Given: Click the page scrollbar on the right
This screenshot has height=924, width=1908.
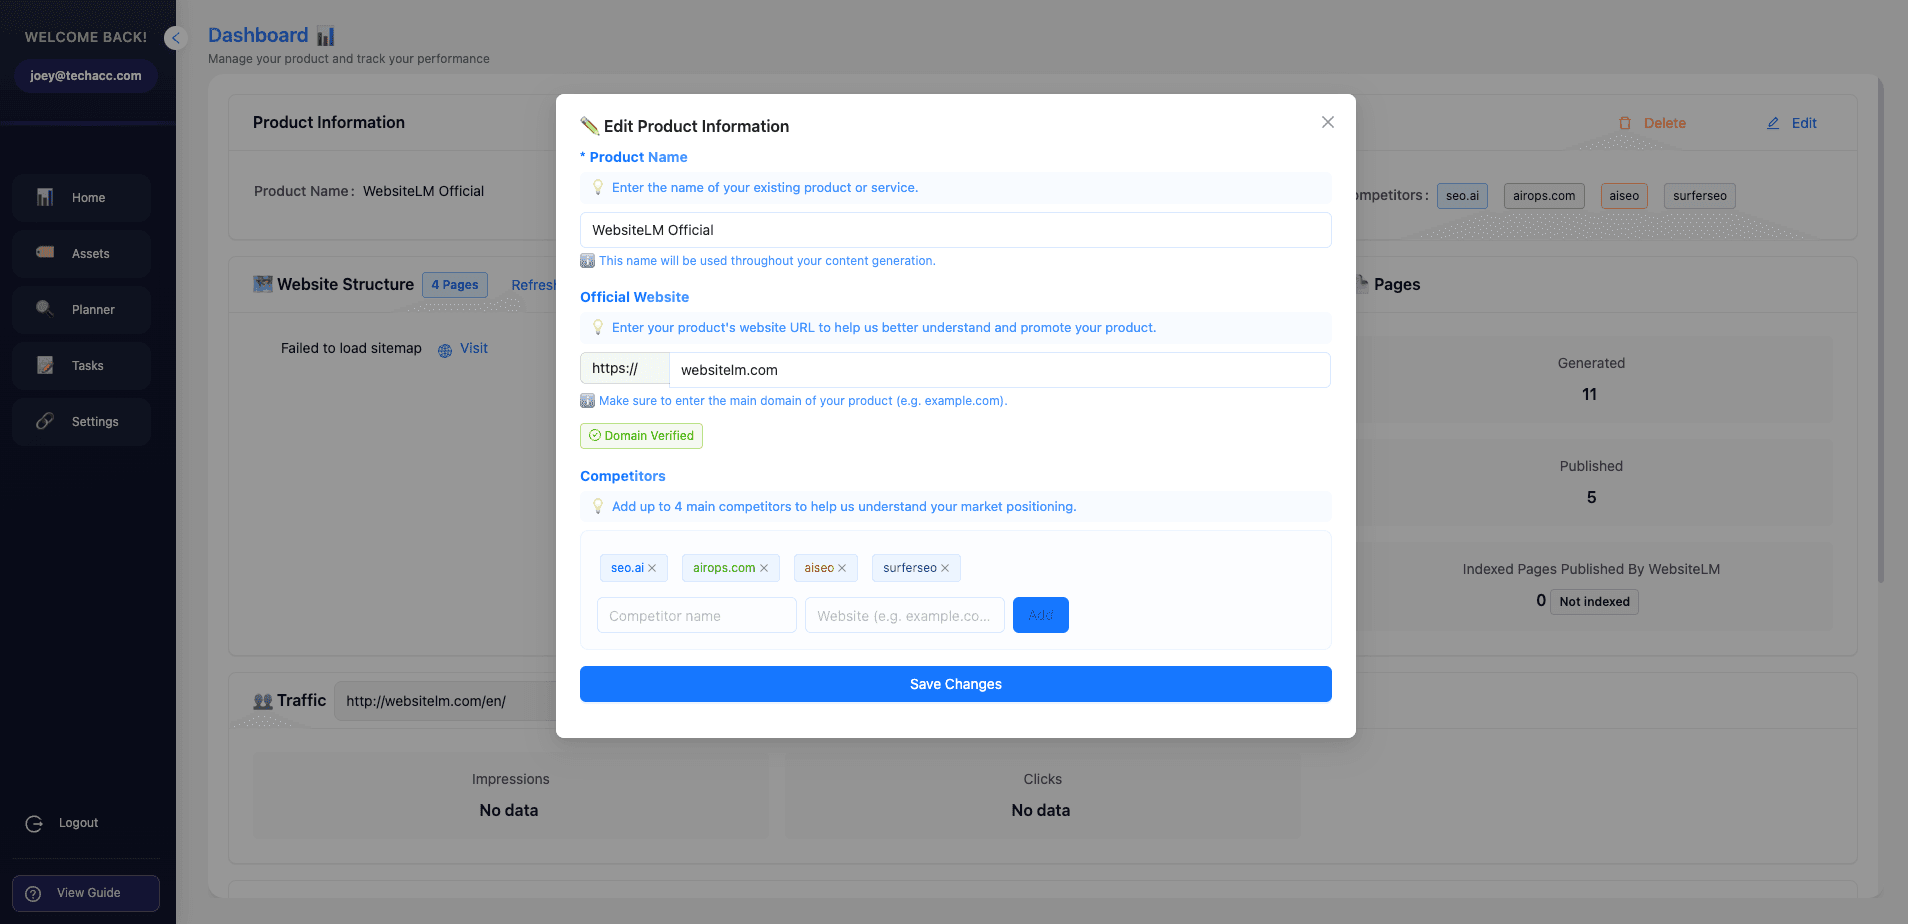Looking at the screenshot, I should 1881,330.
